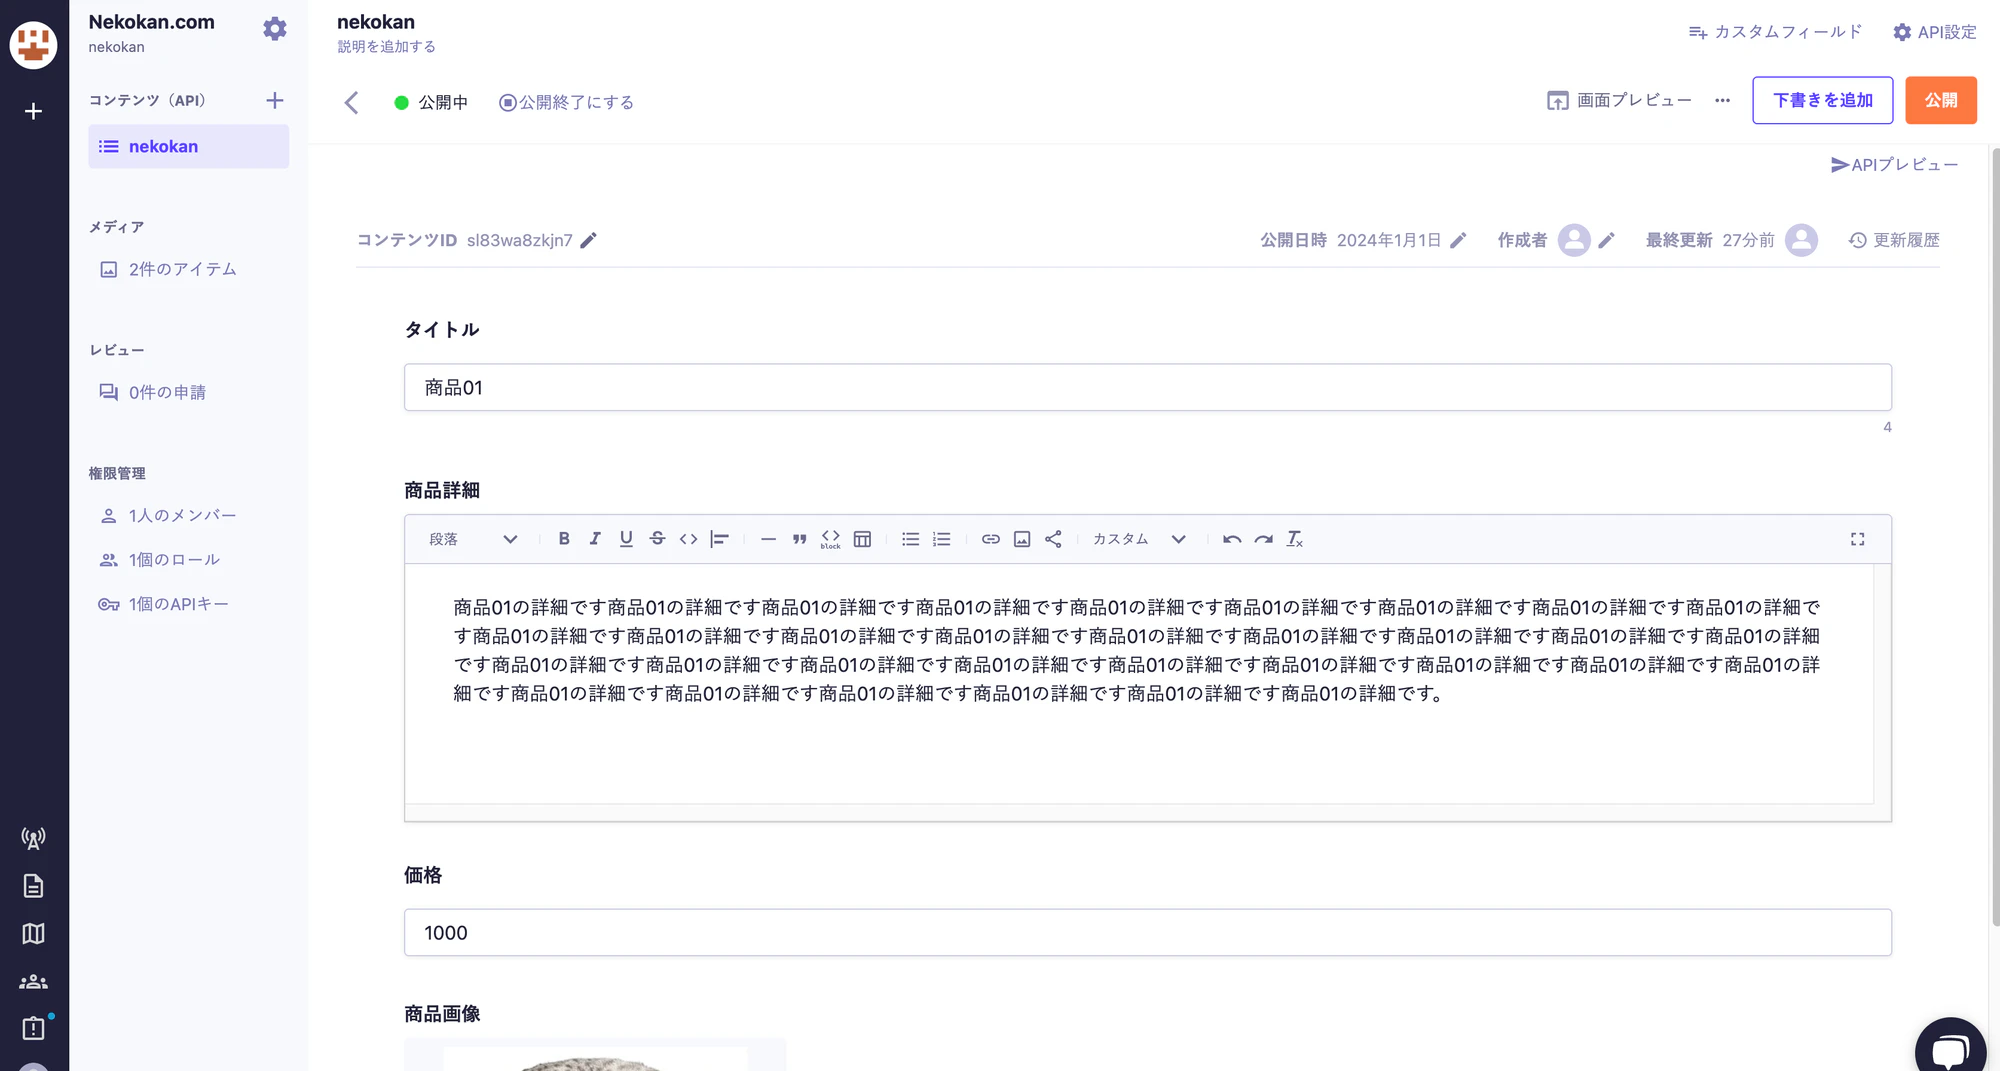2000x1071 pixels.
Task: Toggle bold formatting in editor toolbar
Action: [564, 539]
